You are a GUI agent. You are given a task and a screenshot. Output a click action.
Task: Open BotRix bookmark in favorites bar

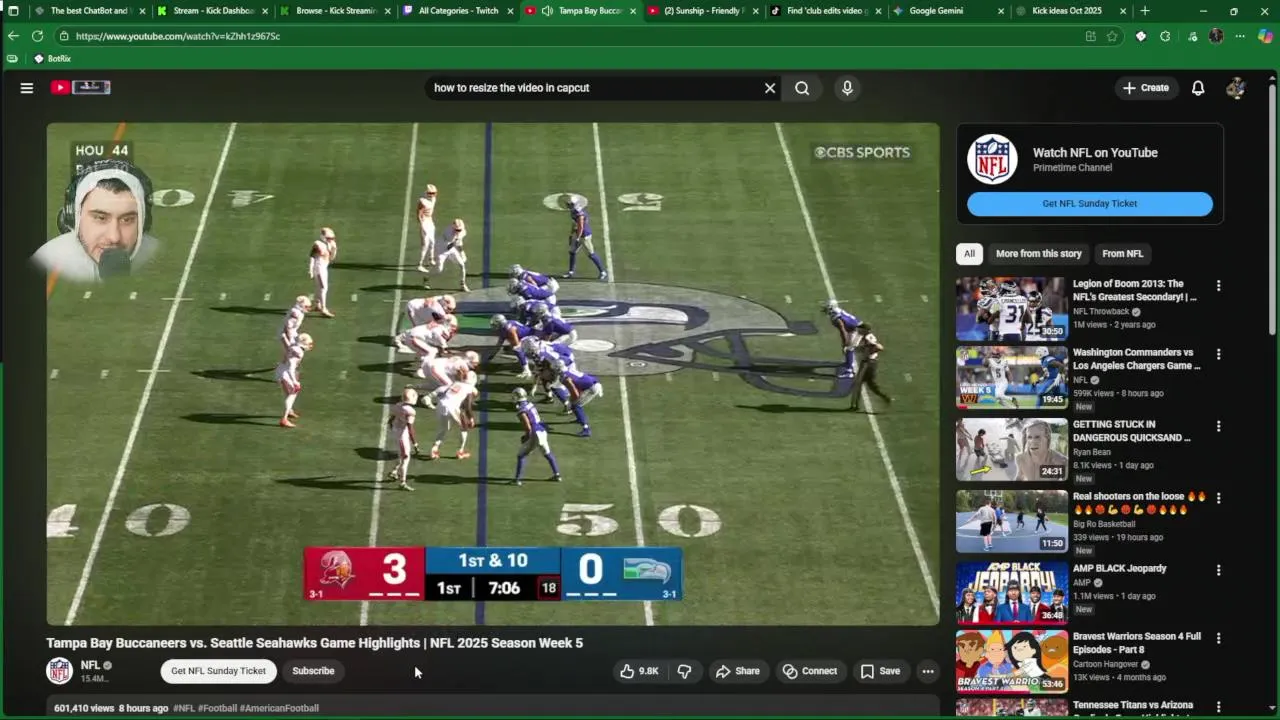coord(53,59)
